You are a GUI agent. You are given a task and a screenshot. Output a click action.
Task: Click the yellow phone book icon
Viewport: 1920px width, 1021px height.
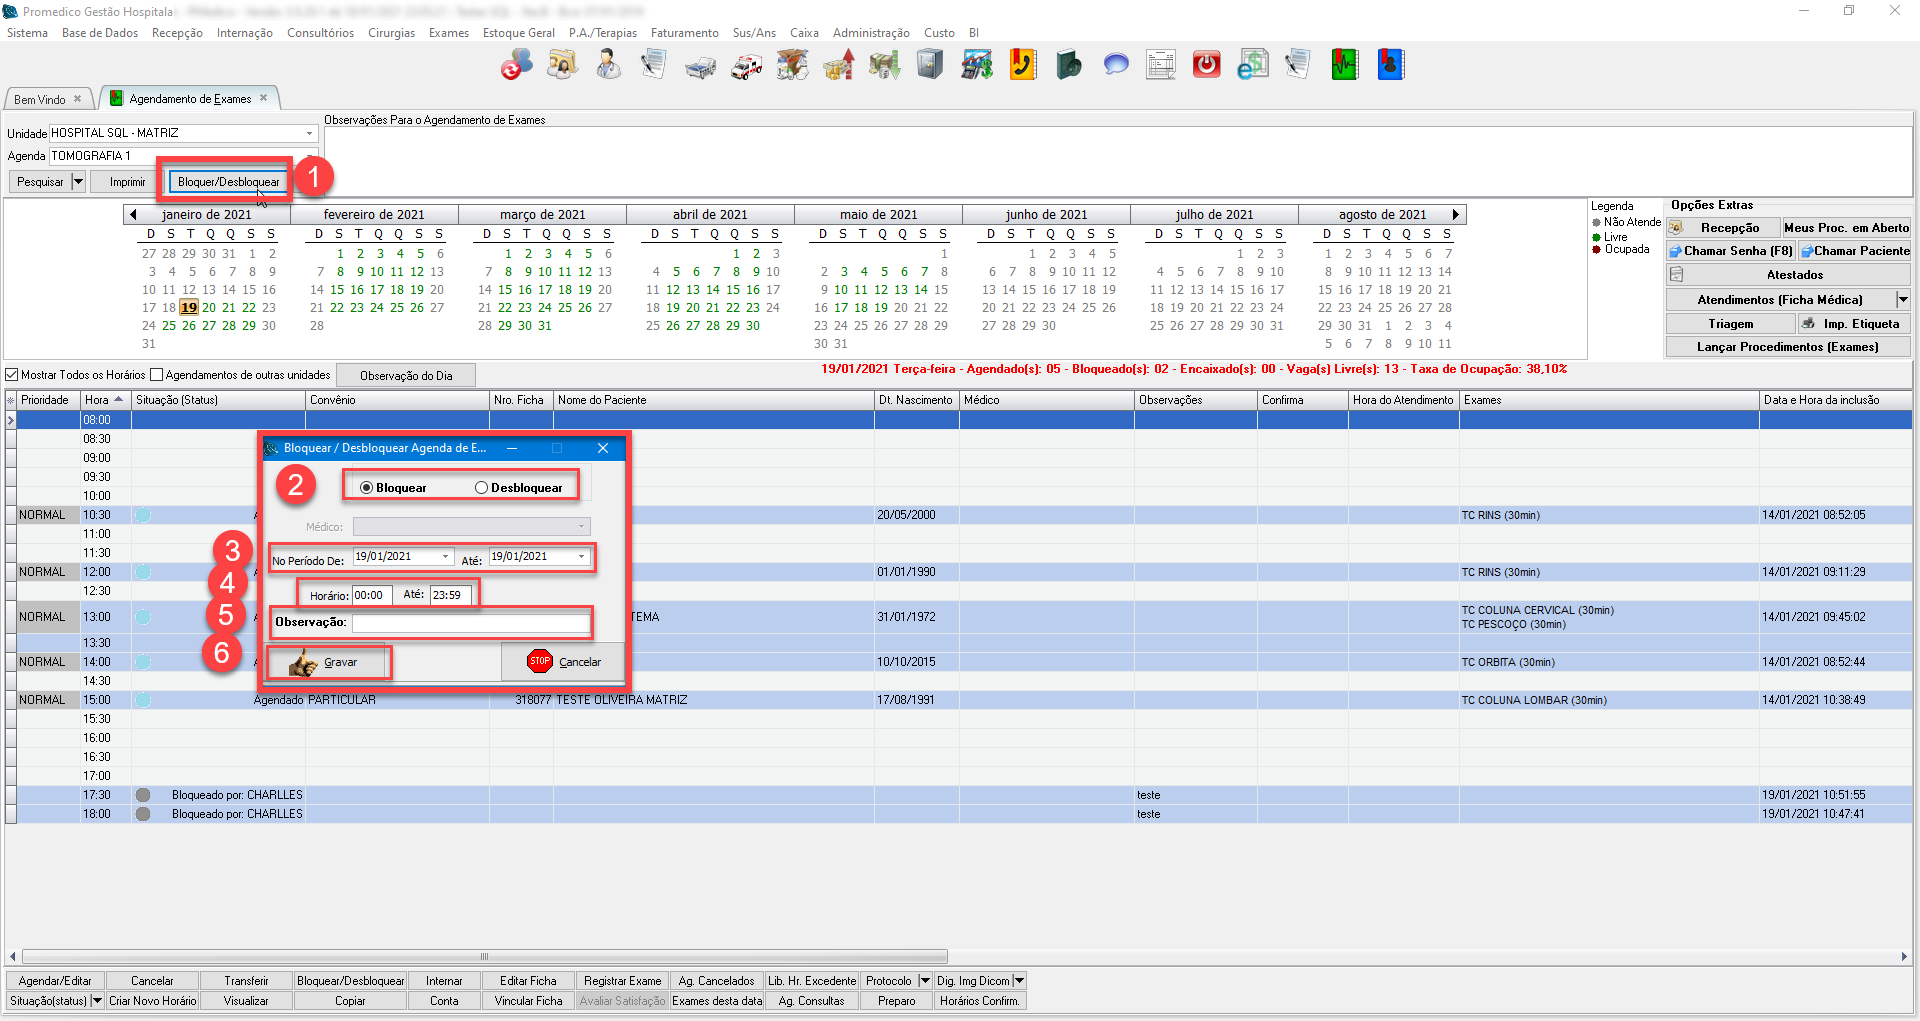1022,66
